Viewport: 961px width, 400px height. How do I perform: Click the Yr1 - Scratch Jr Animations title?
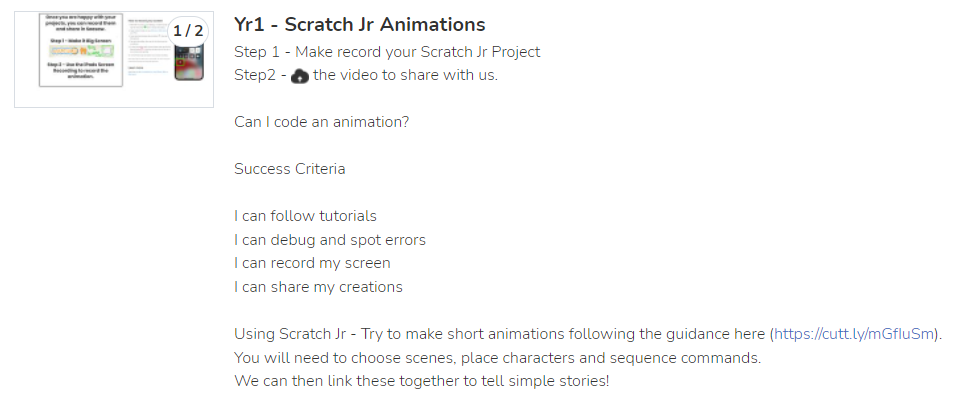(x=359, y=25)
